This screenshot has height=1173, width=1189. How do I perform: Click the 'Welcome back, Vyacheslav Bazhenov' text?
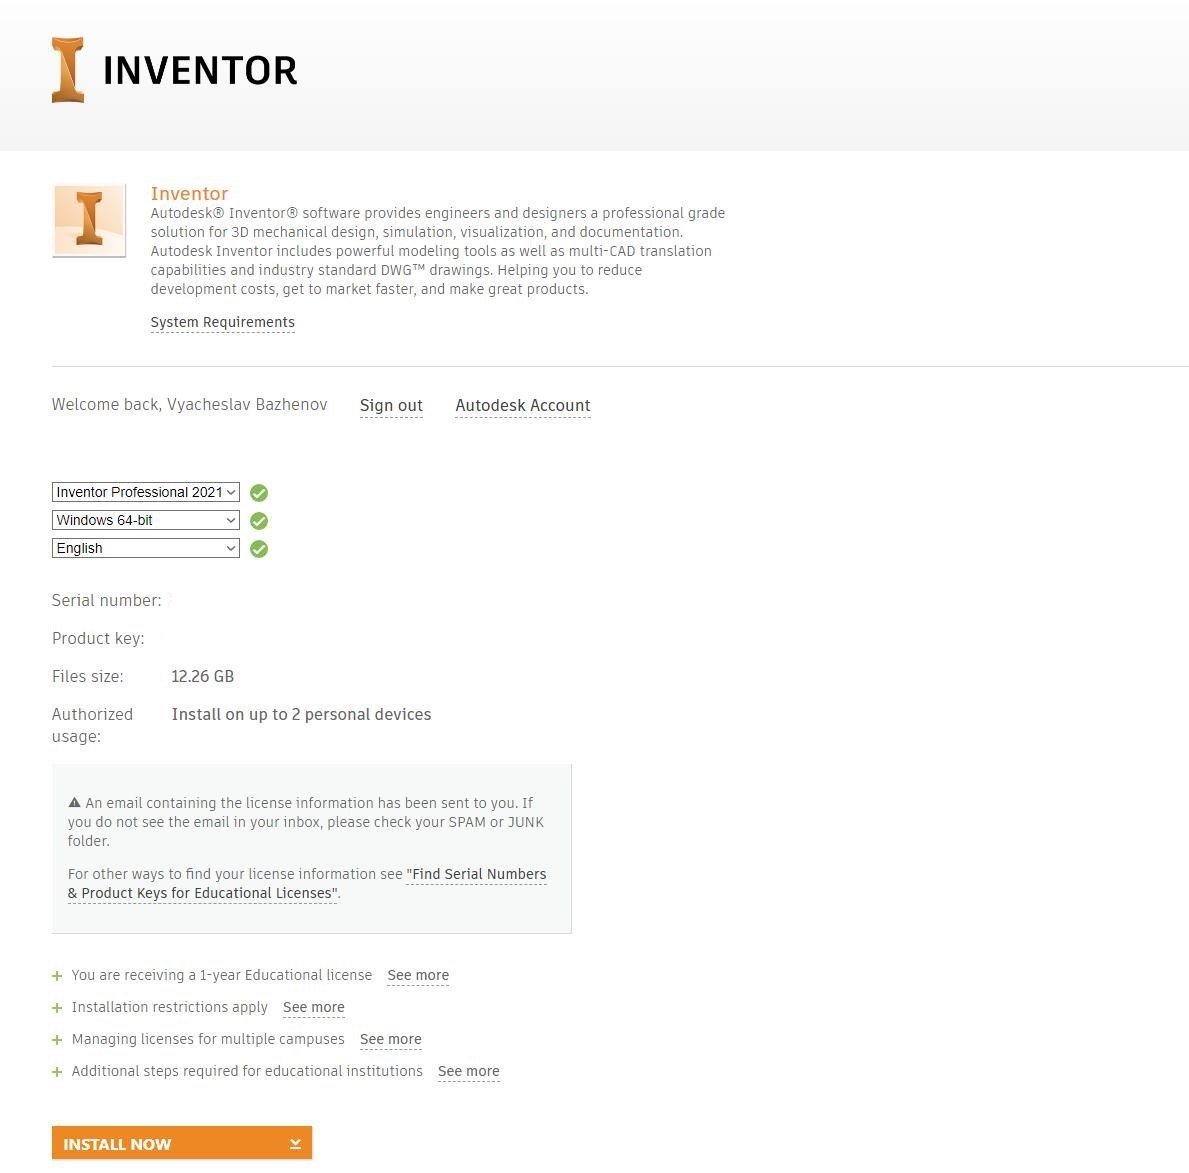190,405
